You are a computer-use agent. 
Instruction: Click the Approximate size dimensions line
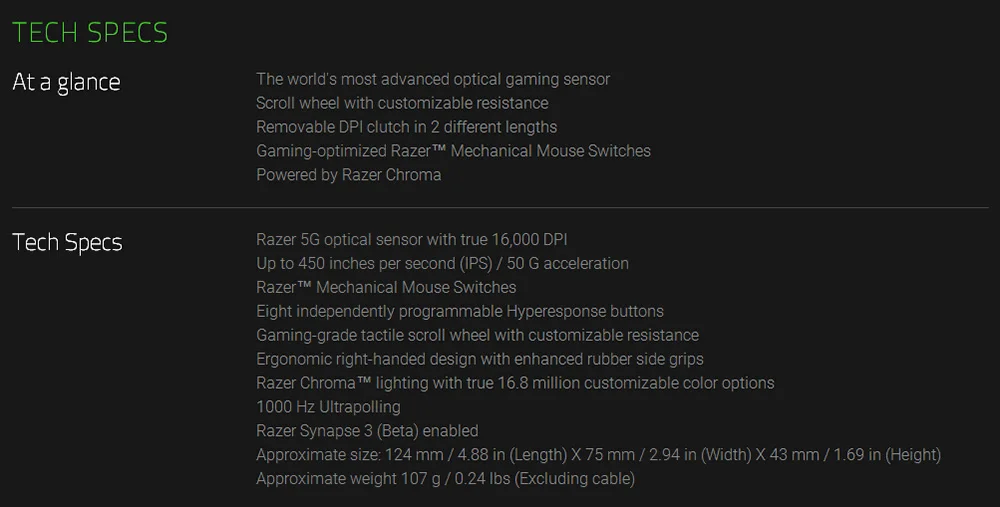[599, 455]
